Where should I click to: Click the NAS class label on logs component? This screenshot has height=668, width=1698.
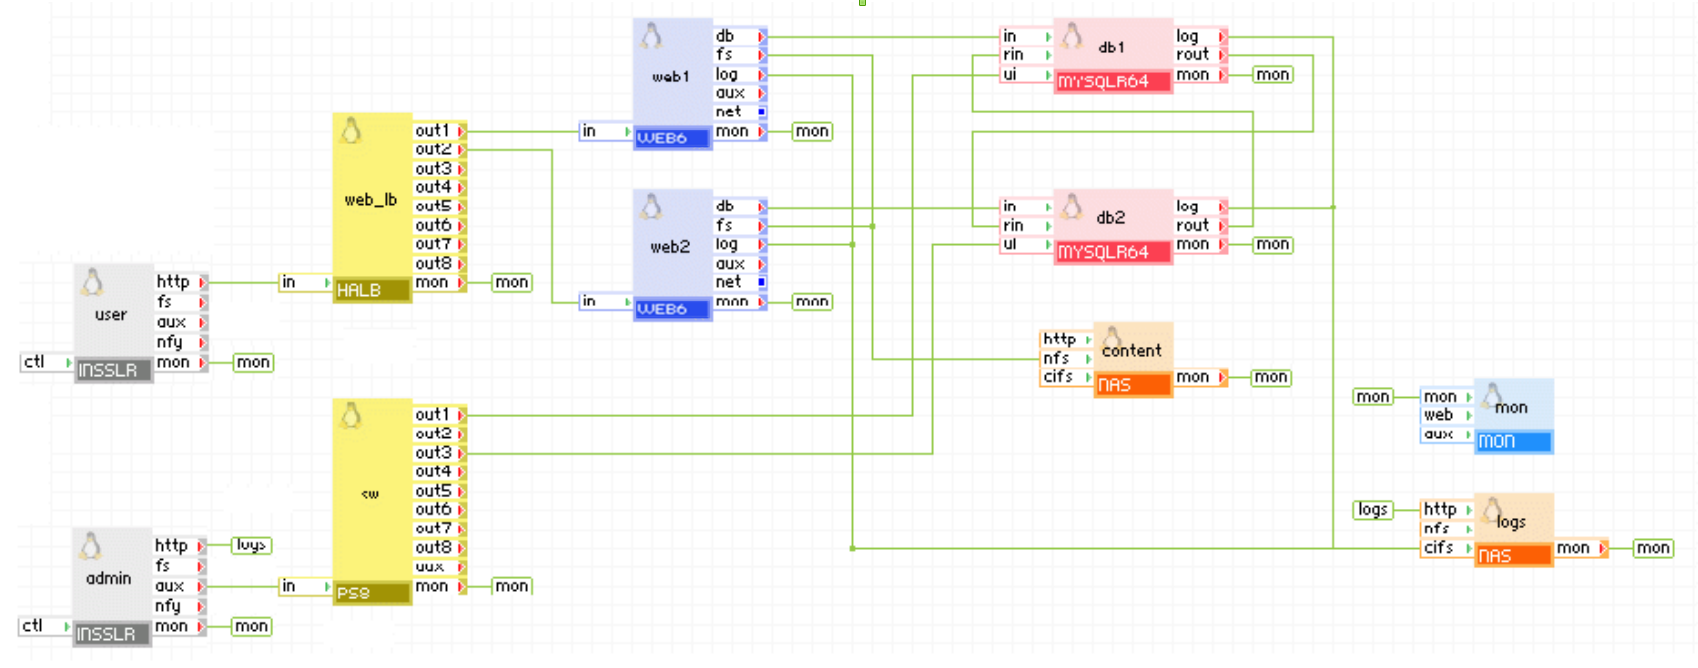tap(1514, 556)
